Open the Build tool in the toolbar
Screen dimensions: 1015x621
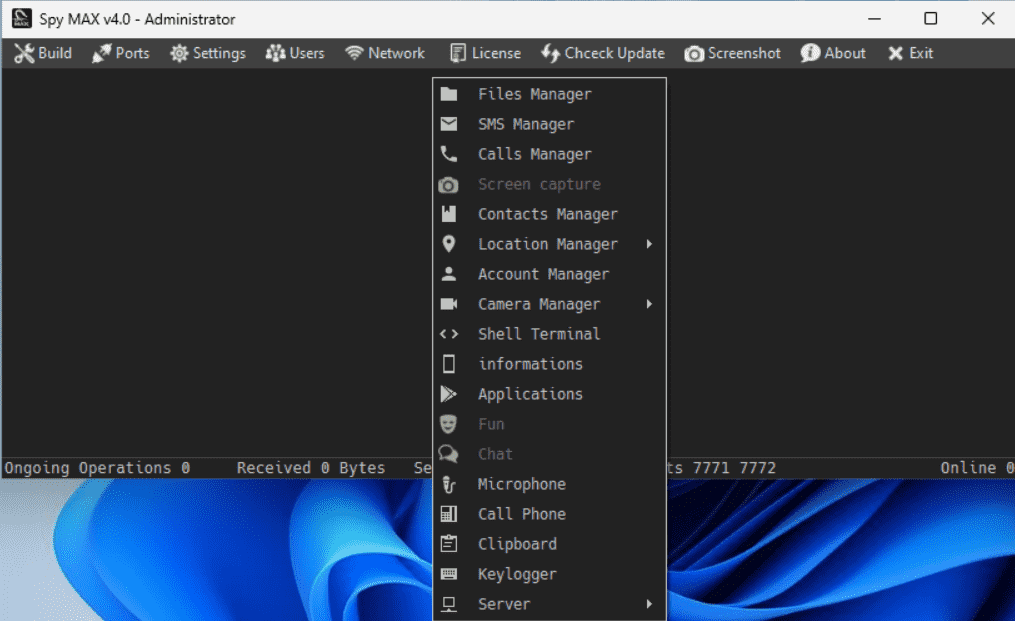[43, 53]
